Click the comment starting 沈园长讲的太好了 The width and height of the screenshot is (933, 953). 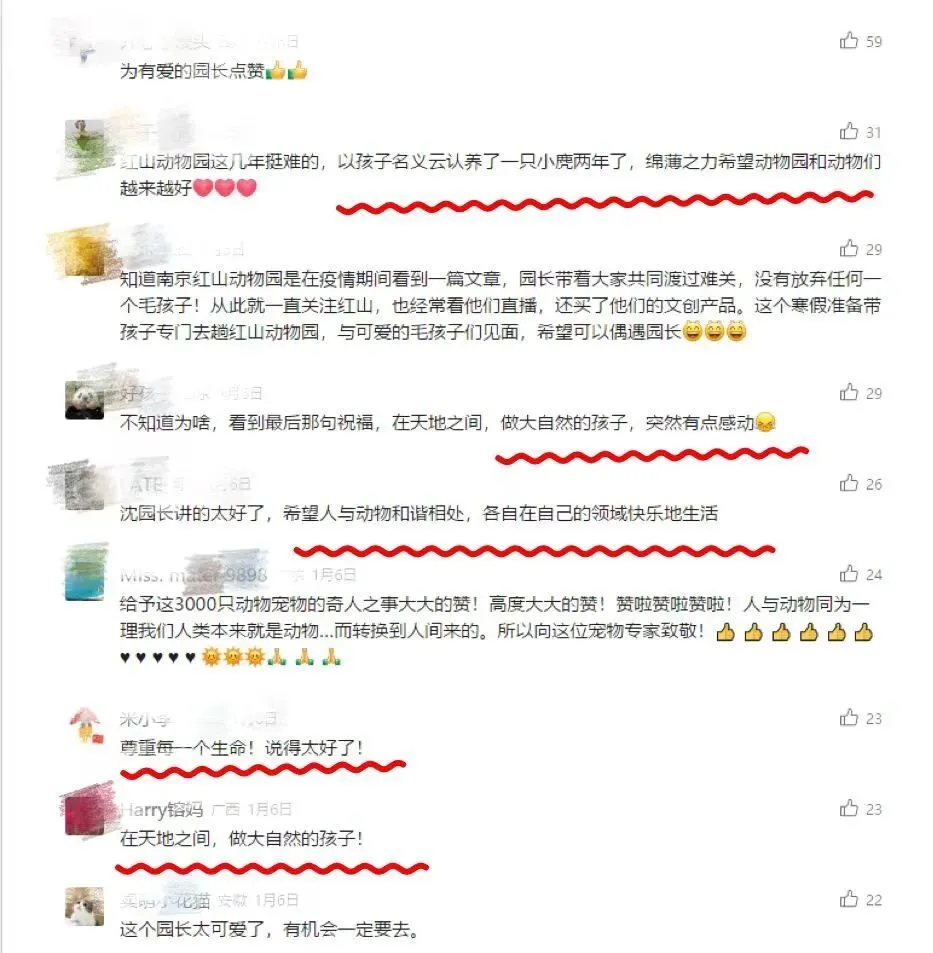point(419,514)
